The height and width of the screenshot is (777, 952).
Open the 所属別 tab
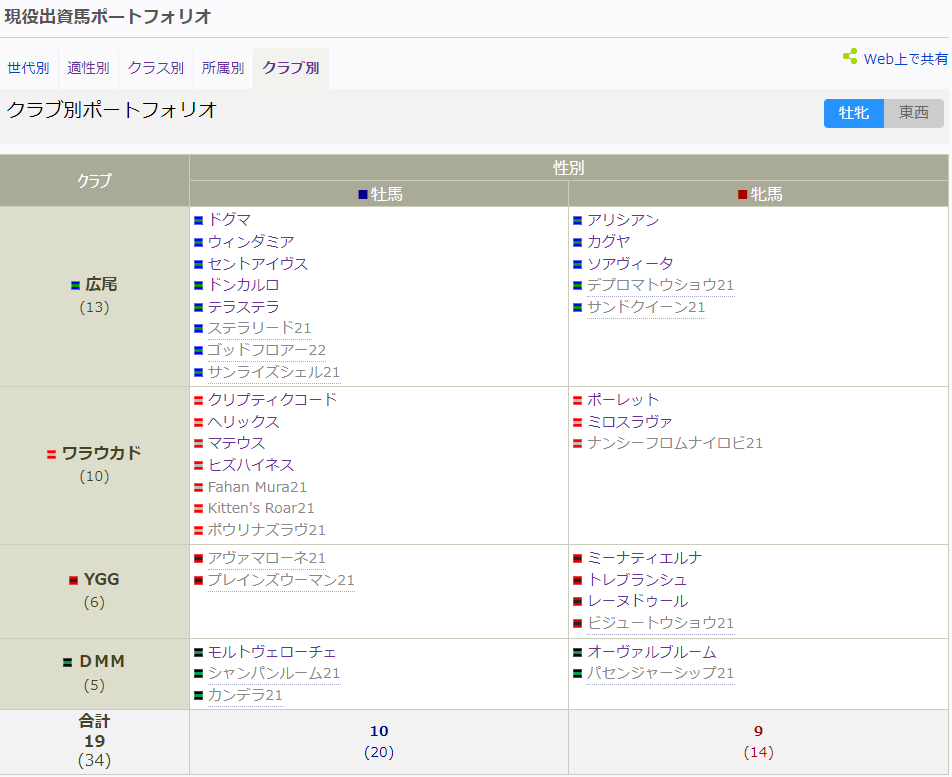pos(222,67)
